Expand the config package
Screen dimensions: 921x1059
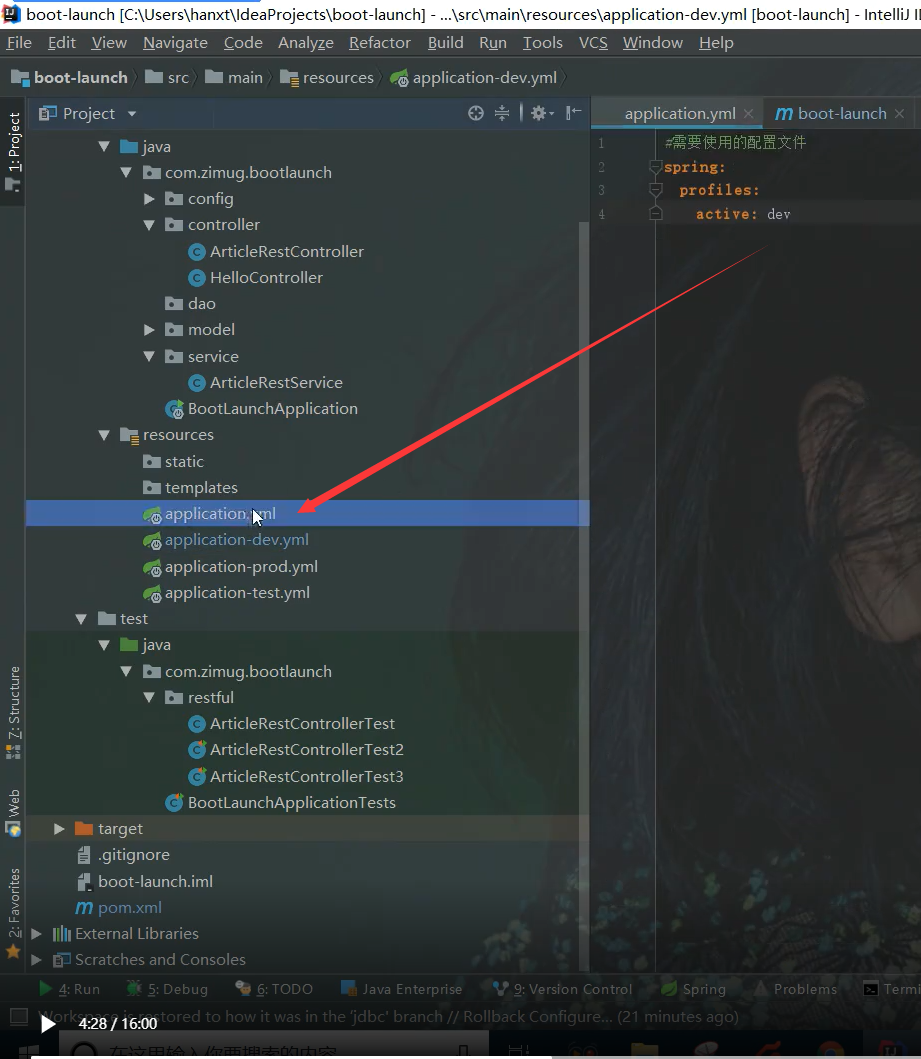[x=149, y=199]
